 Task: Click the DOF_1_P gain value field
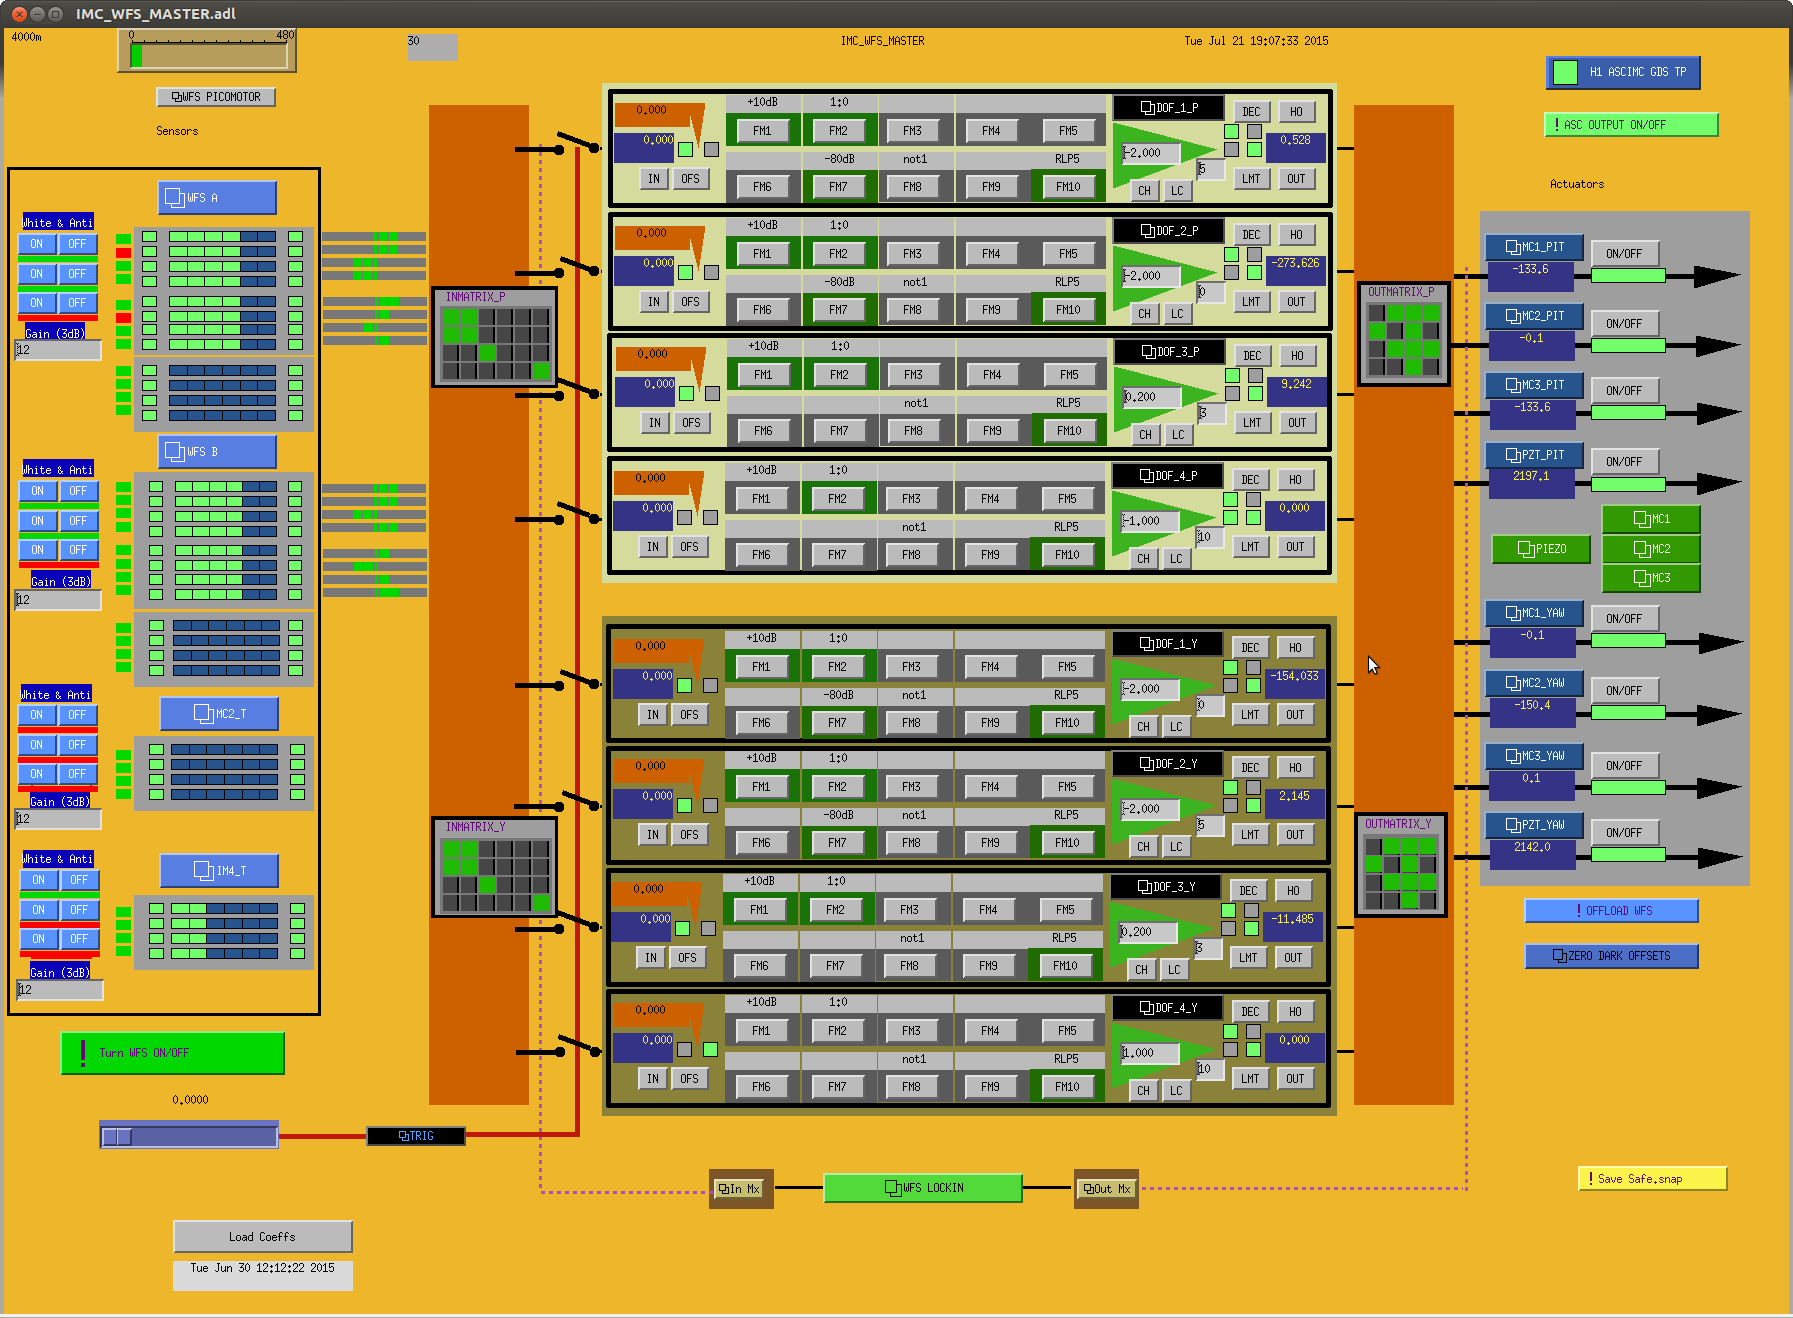point(1151,153)
